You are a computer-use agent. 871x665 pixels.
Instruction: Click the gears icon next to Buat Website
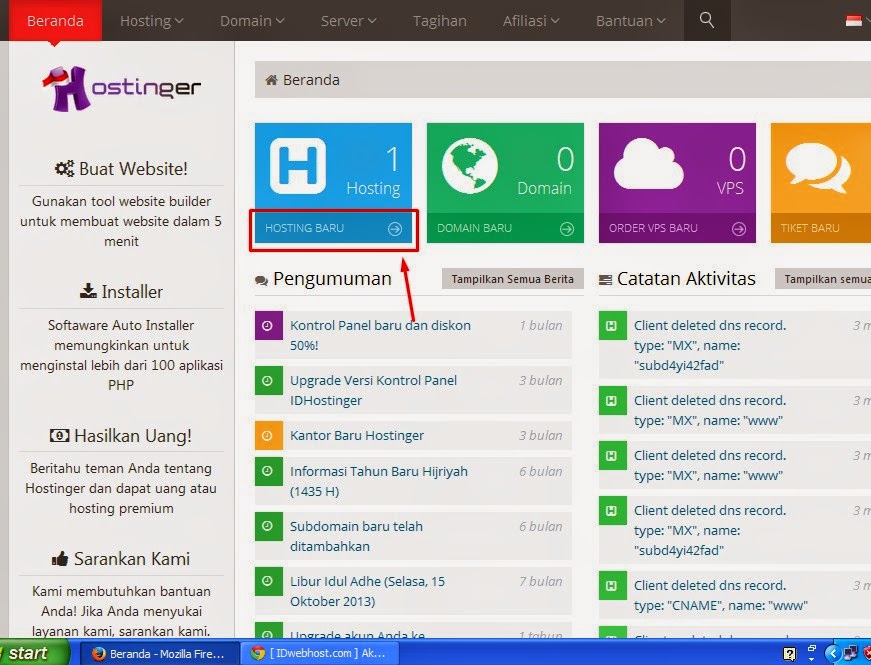tap(64, 168)
